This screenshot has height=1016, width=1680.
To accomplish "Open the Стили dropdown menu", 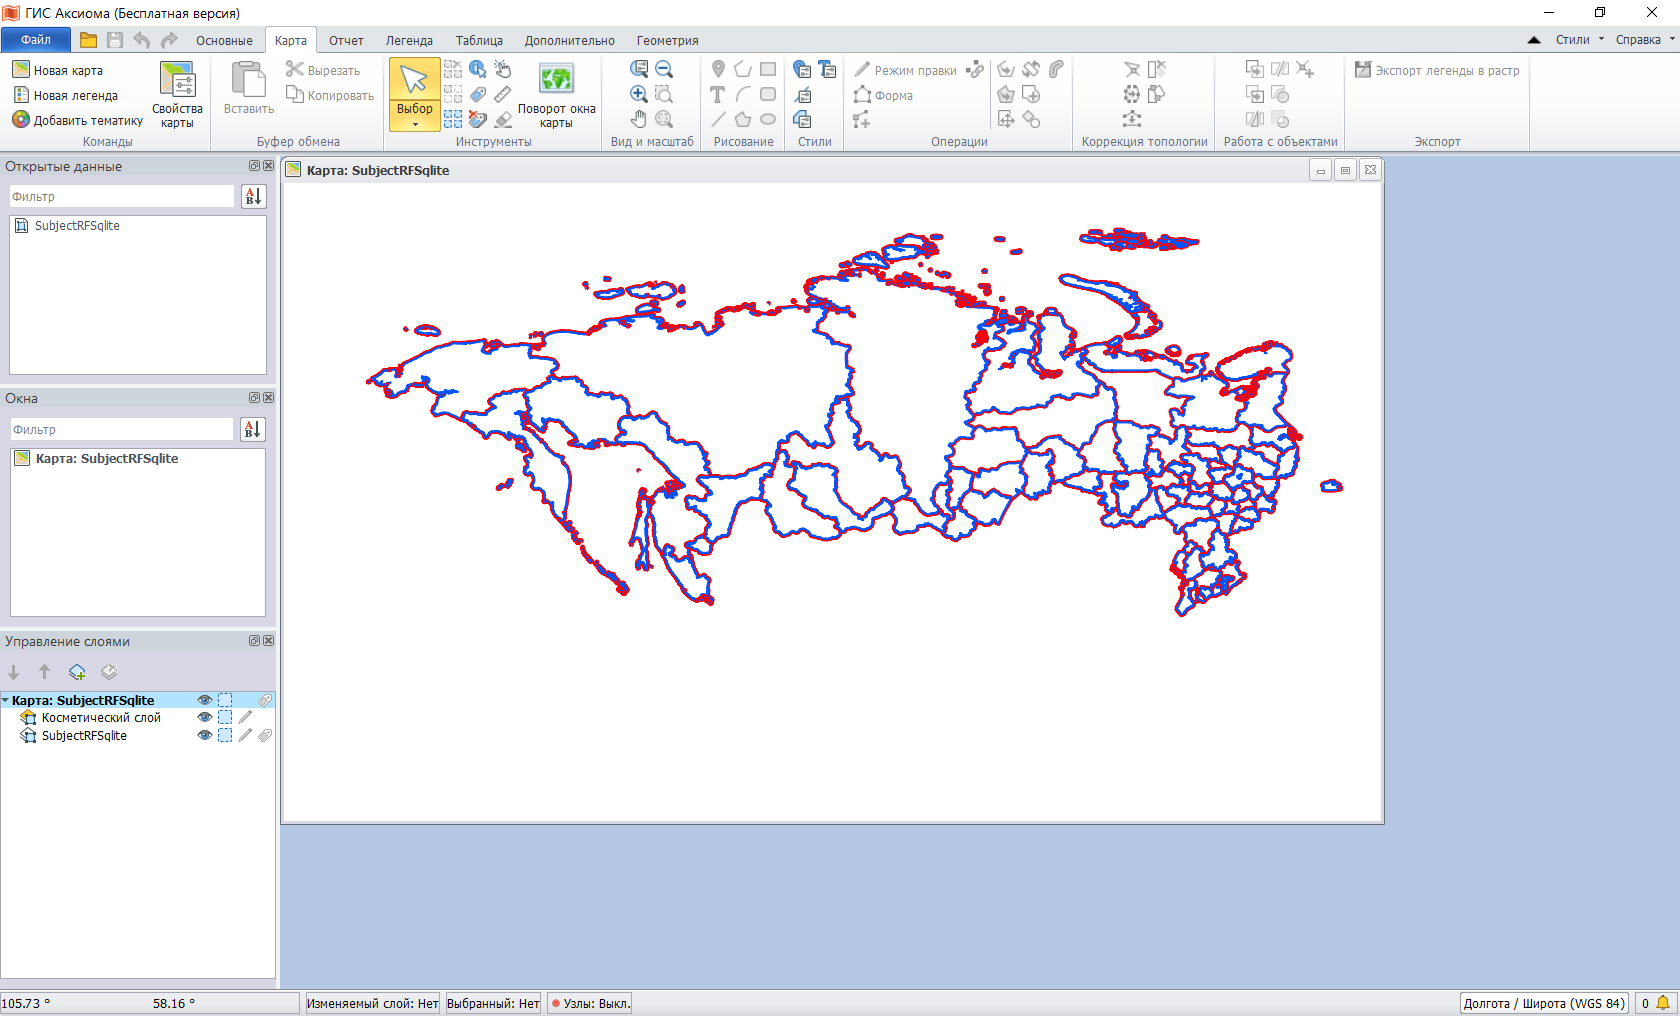I will point(1579,40).
